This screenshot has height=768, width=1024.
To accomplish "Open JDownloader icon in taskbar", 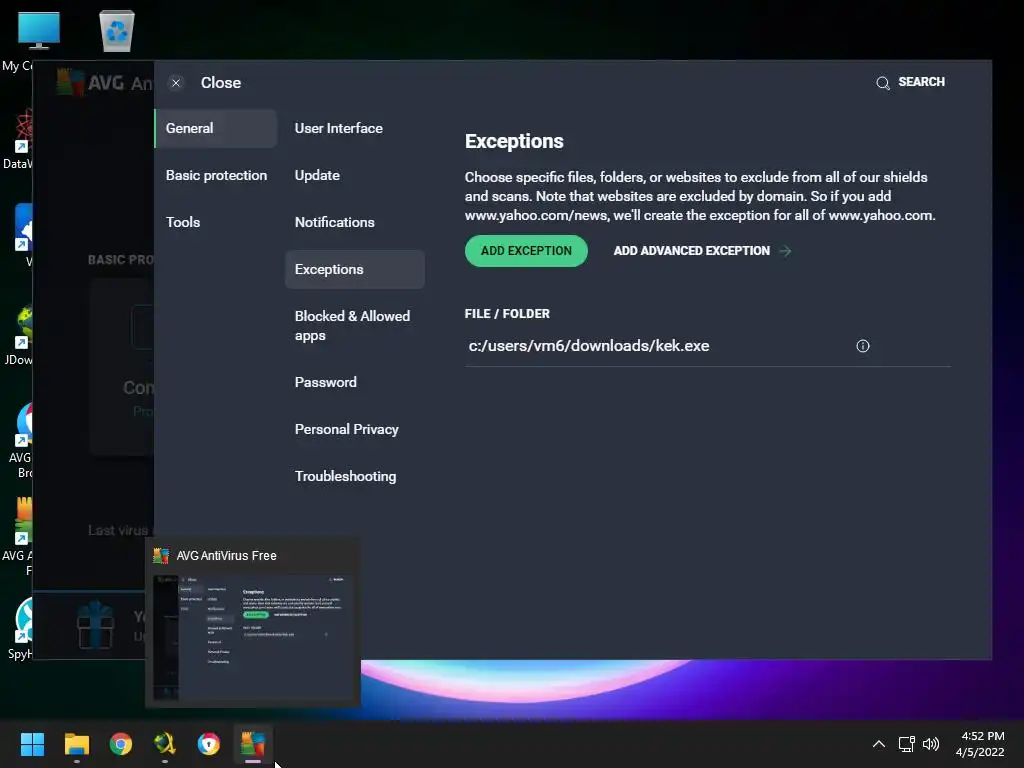I will pyautogui.click(x=165, y=744).
